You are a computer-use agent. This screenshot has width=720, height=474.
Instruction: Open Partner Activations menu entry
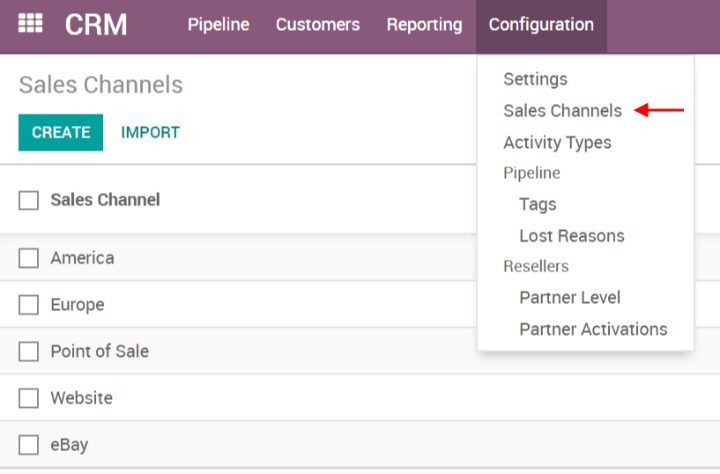click(593, 329)
